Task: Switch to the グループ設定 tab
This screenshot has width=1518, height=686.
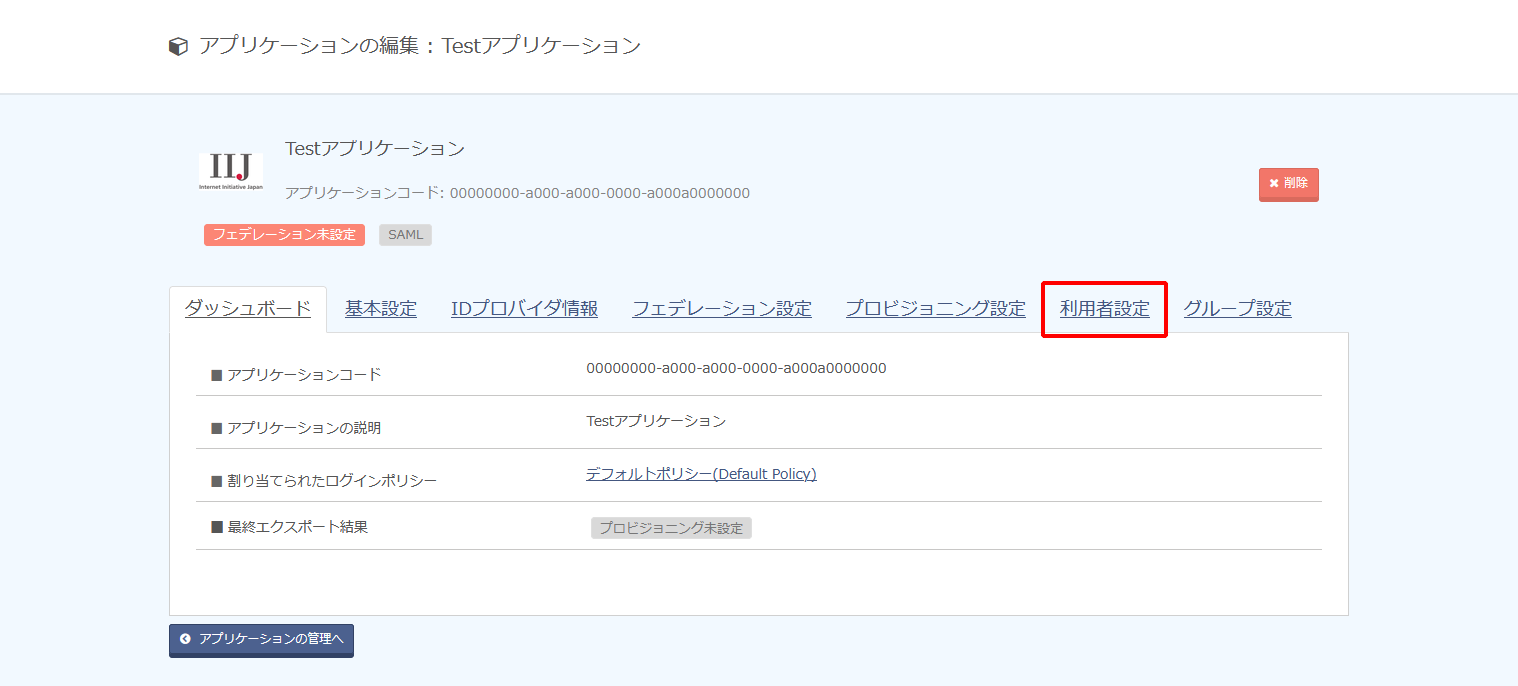Action: point(1238,309)
